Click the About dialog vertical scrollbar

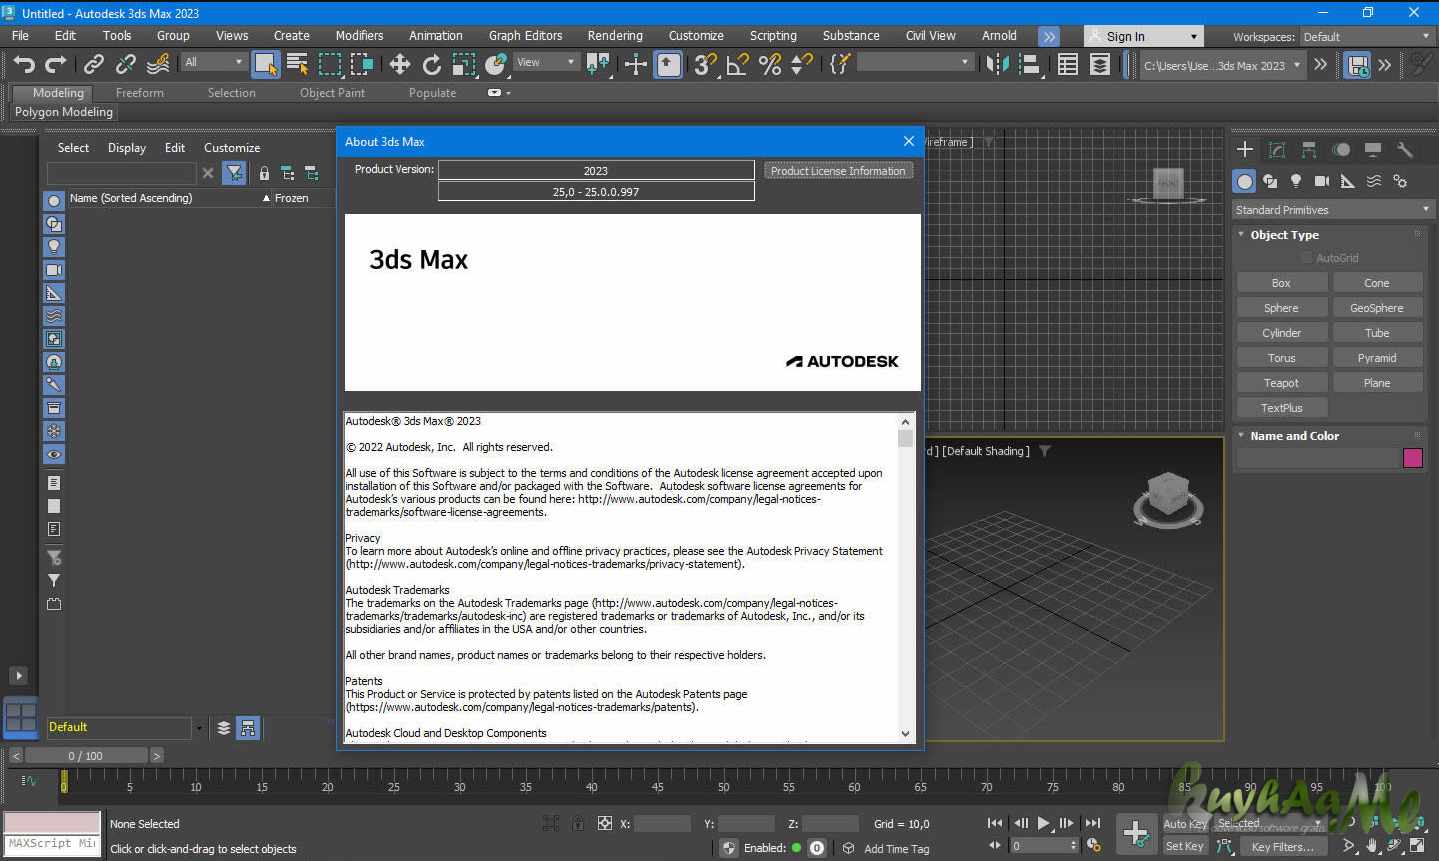pyautogui.click(x=905, y=578)
